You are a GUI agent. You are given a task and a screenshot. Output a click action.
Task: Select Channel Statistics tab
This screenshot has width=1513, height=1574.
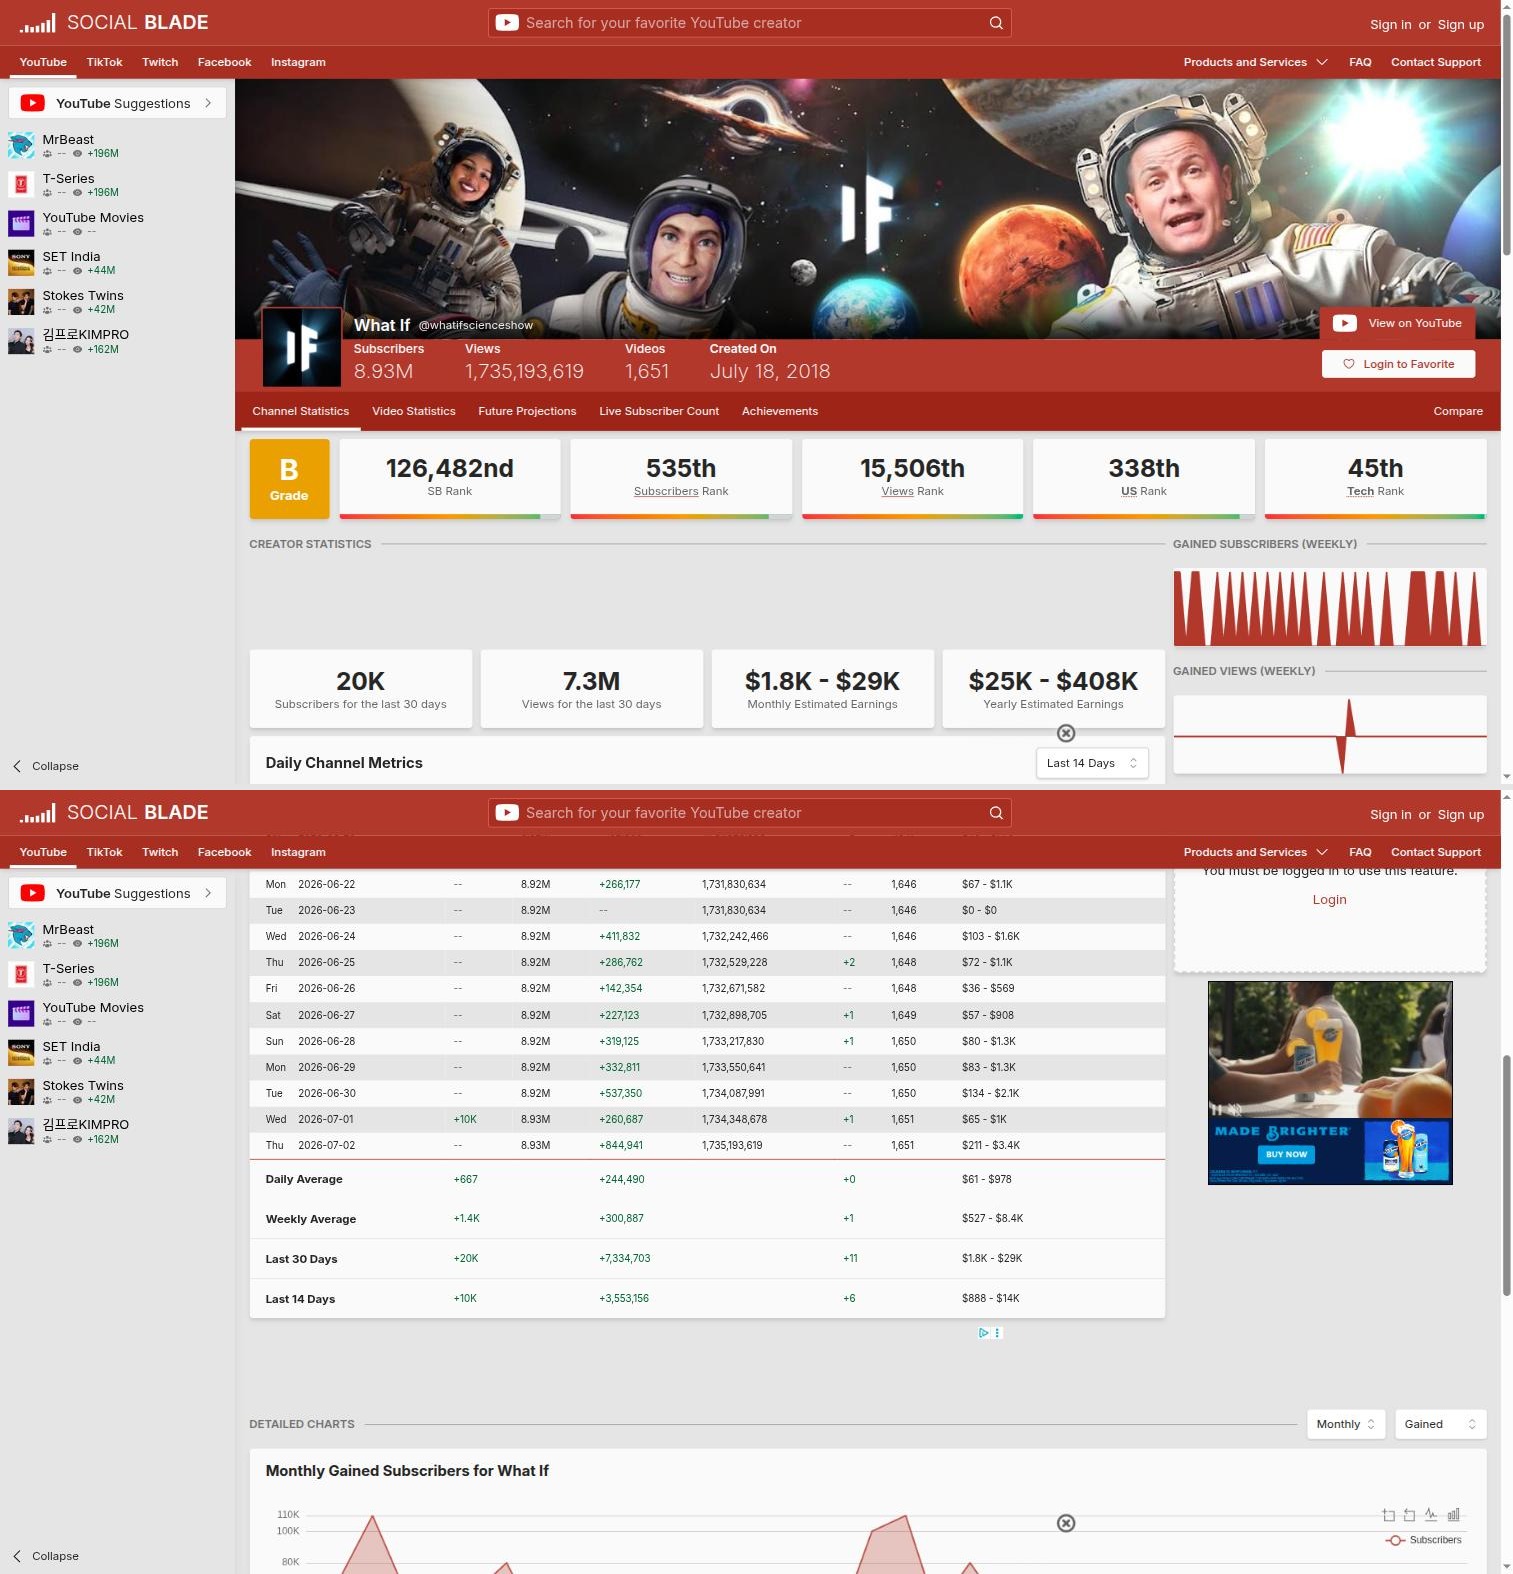[x=301, y=411]
